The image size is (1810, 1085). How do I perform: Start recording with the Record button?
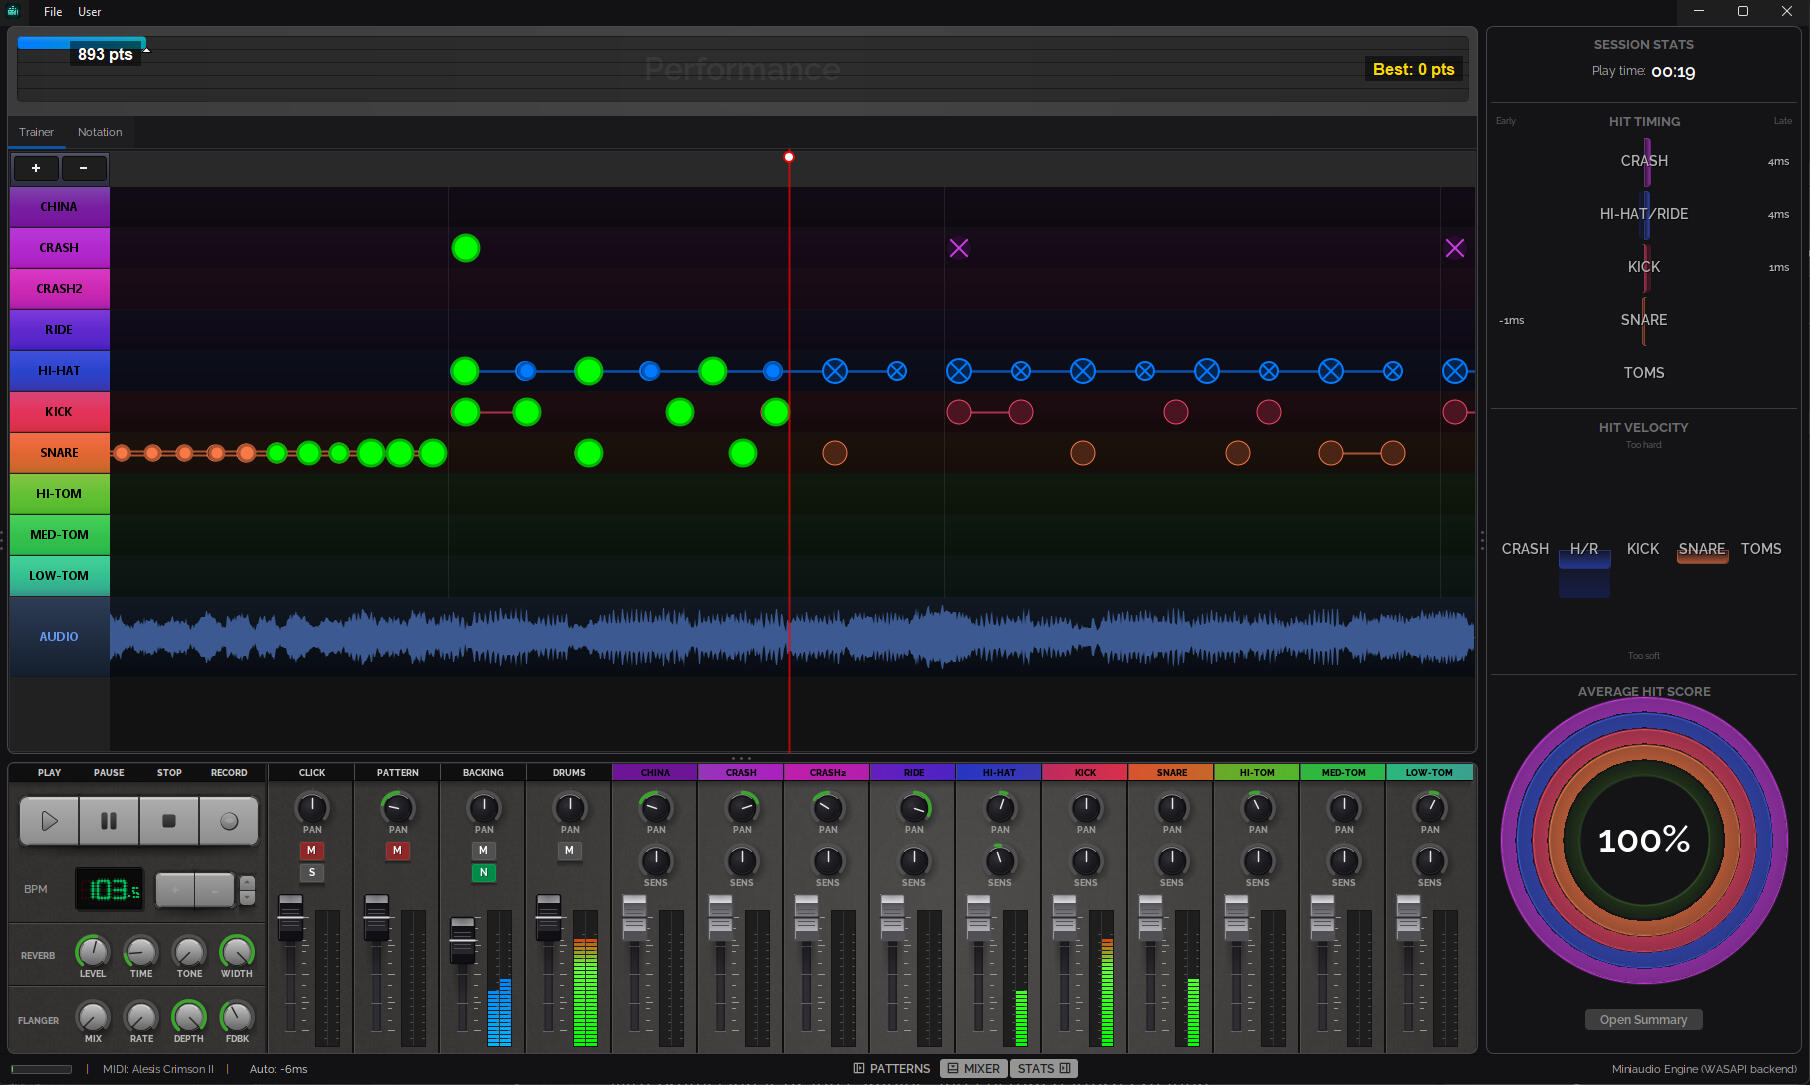(x=229, y=821)
